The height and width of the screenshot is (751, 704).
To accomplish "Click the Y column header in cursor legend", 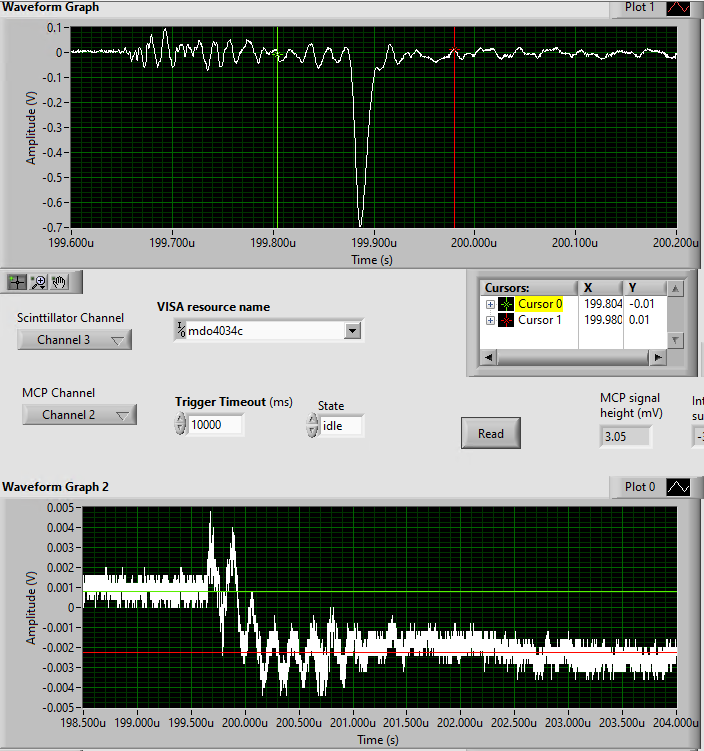I will point(645,288).
